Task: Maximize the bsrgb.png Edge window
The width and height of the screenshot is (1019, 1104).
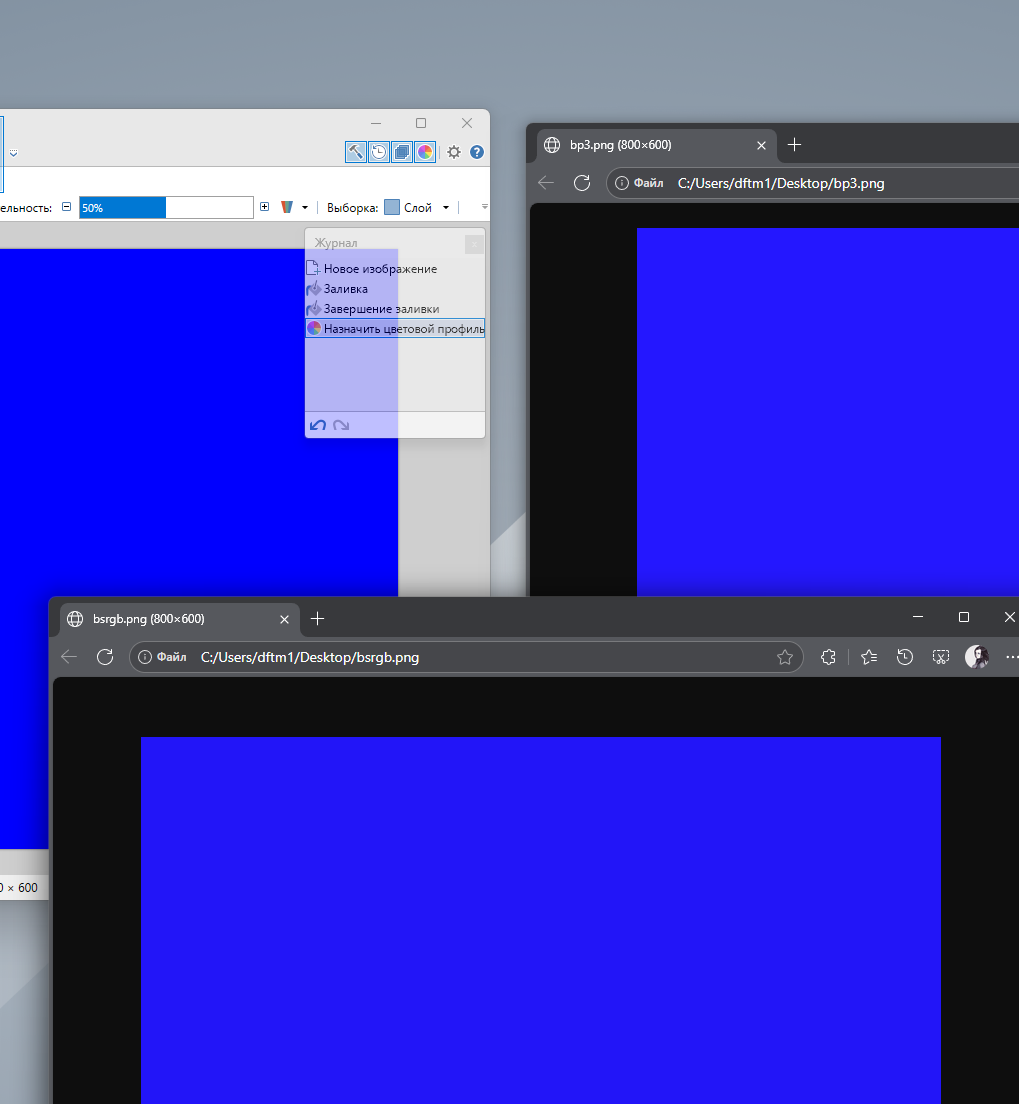Action: point(964,617)
